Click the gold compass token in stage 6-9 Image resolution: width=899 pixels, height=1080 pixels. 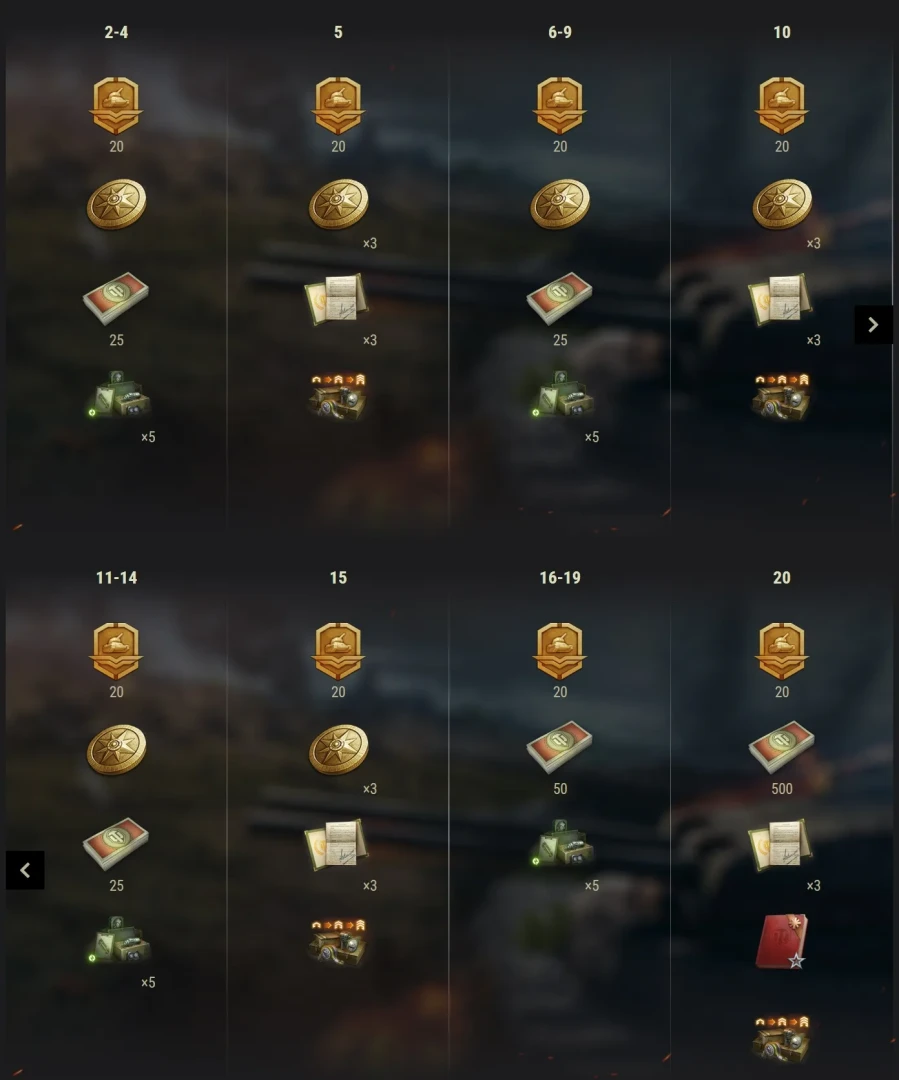(560, 204)
